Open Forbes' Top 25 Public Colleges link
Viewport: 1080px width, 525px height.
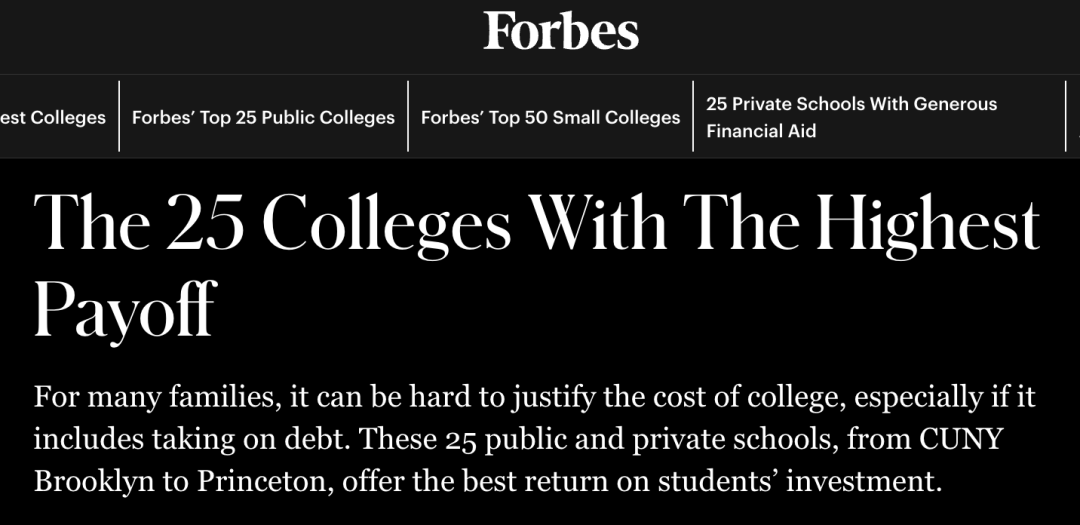click(263, 117)
